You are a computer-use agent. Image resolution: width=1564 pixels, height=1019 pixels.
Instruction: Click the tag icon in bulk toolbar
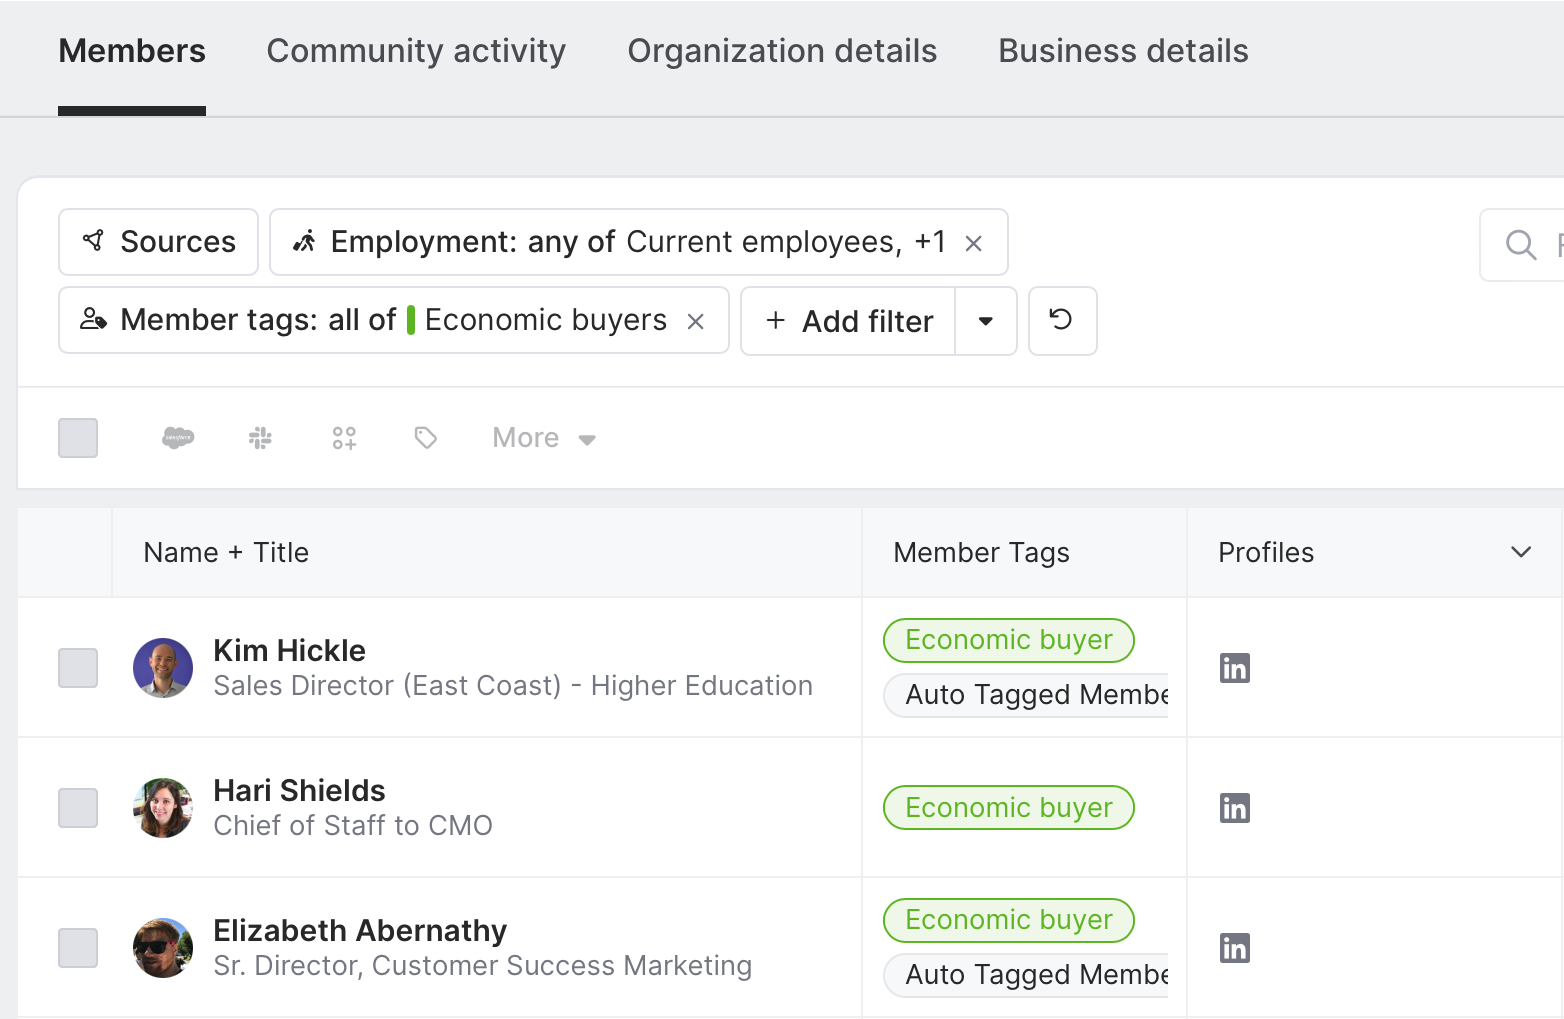point(426,438)
